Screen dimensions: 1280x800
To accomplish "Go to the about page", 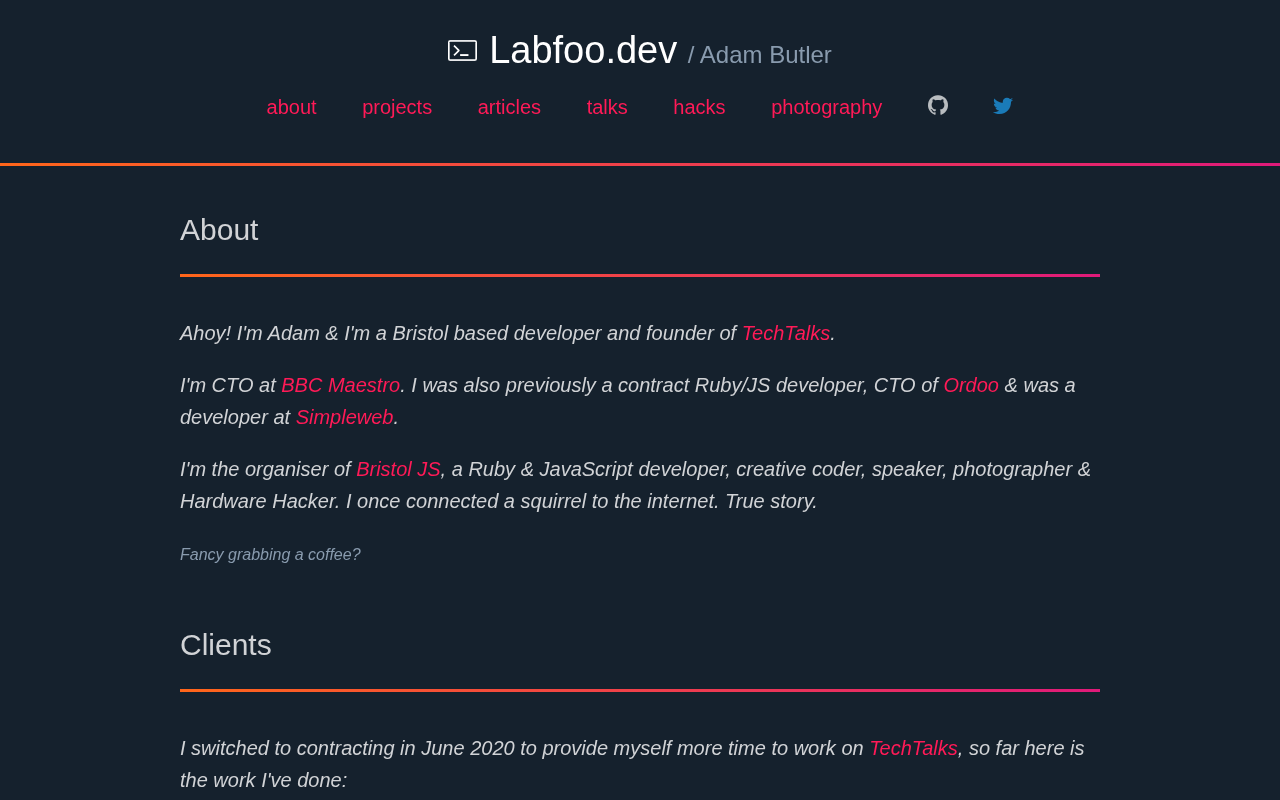I will [x=291, y=107].
